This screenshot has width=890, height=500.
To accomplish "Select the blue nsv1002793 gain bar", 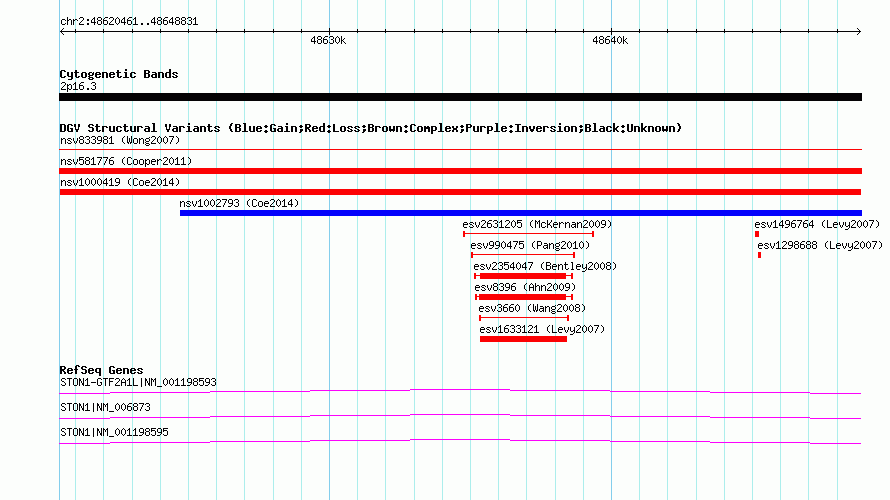I will click(x=520, y=213).
